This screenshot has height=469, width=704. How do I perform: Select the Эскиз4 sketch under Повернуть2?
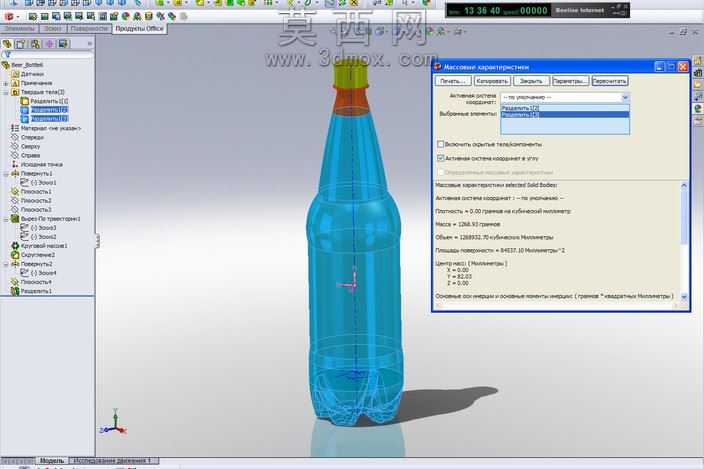(39, 273)
